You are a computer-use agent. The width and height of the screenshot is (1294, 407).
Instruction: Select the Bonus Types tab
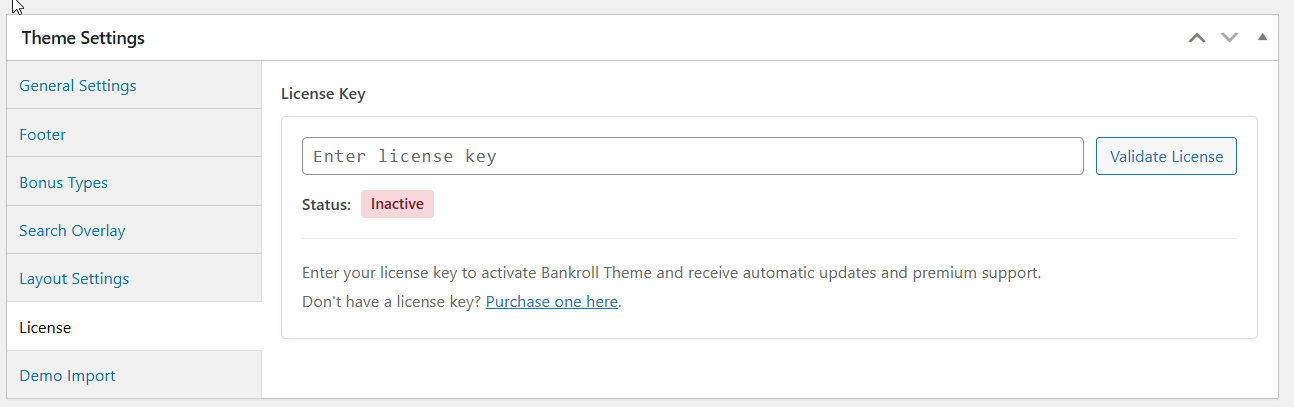tap(64, 183)
